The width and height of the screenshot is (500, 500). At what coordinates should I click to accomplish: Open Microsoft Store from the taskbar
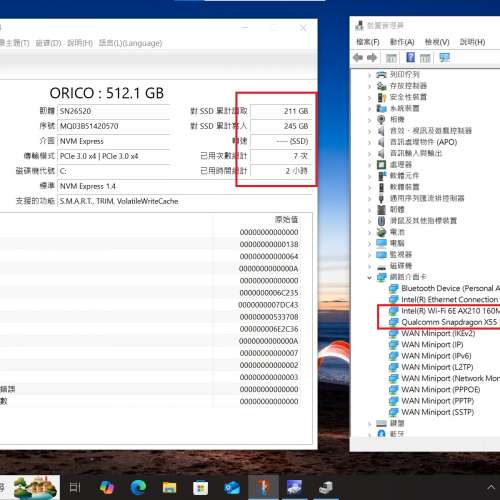click(x=200, y=488)
